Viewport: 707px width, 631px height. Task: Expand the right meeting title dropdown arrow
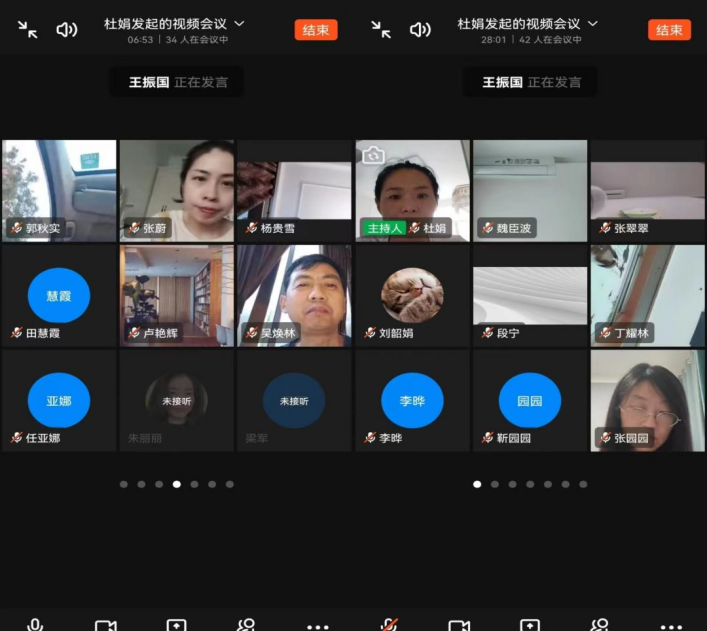(593, 23)
